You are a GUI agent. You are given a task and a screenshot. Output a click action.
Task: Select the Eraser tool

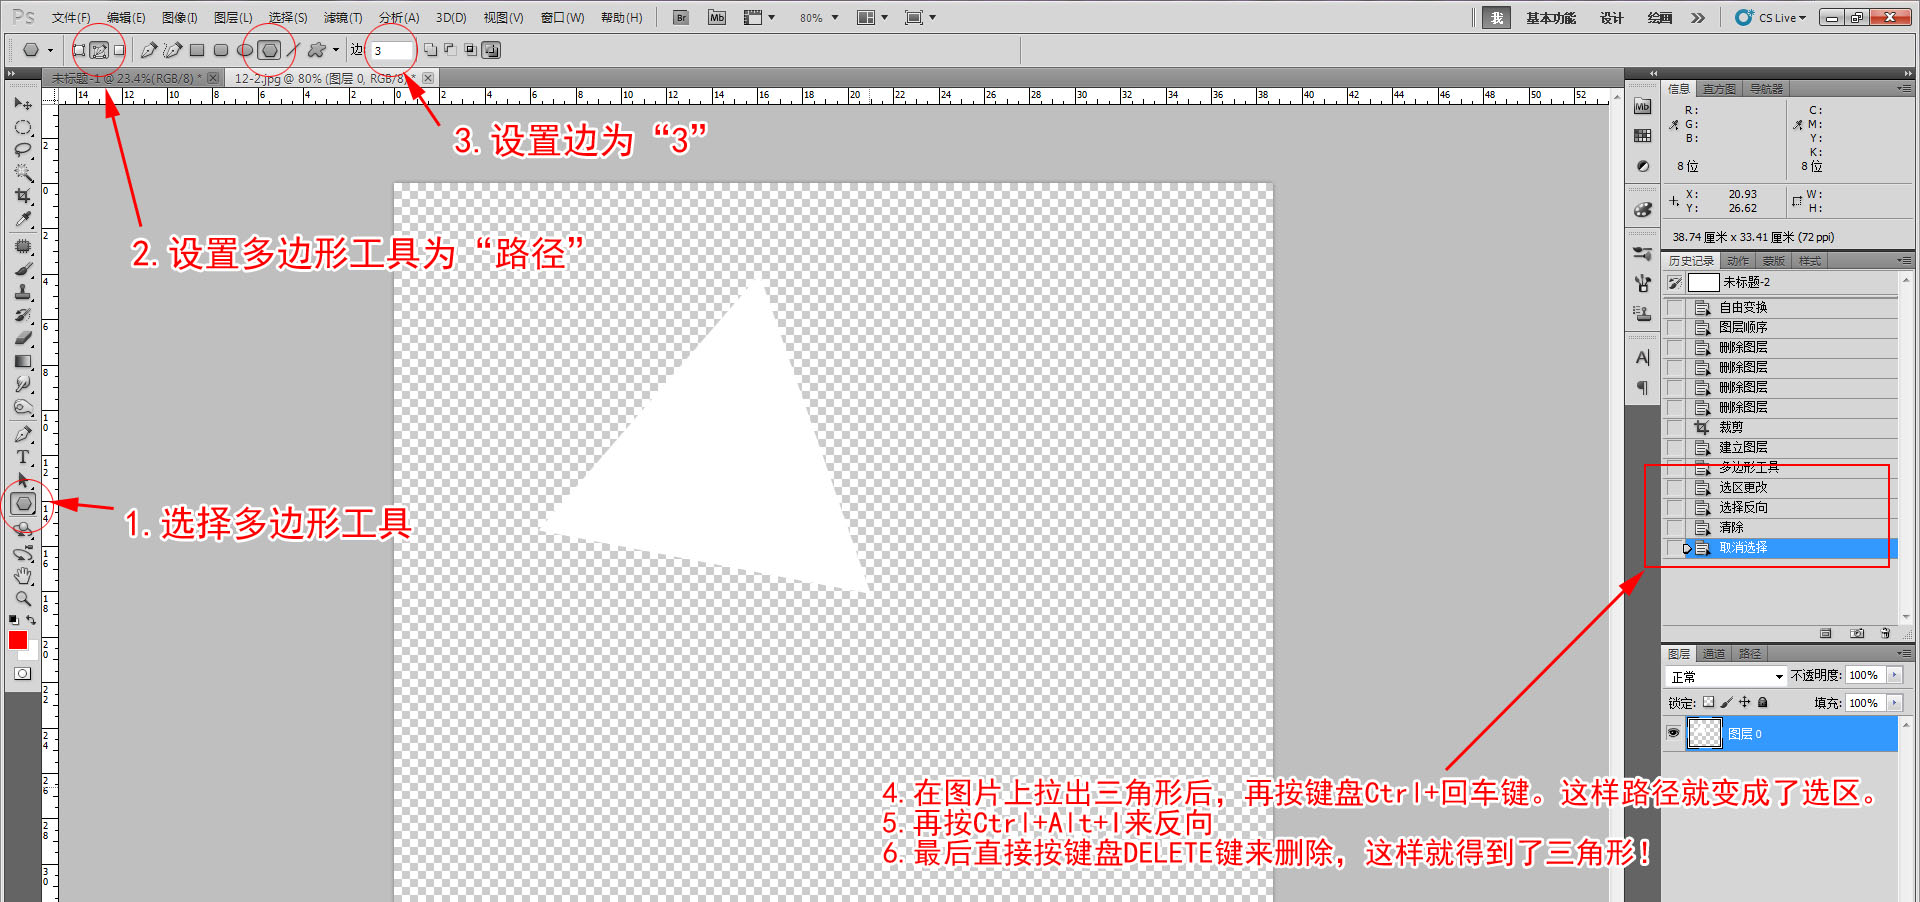pyautogui.click(x=23, y=338)
